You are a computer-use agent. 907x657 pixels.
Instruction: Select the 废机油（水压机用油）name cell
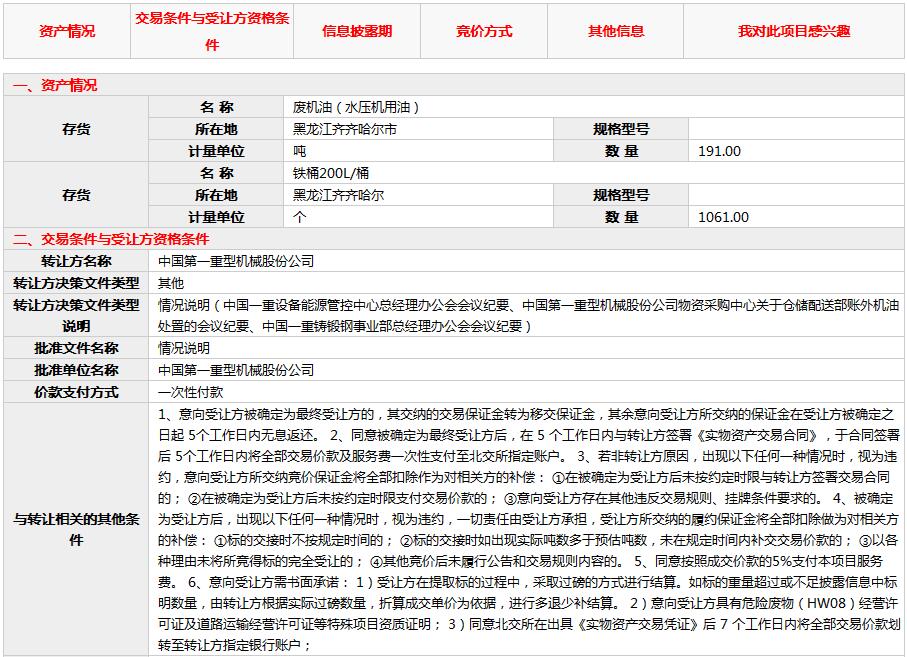[355, 107]
